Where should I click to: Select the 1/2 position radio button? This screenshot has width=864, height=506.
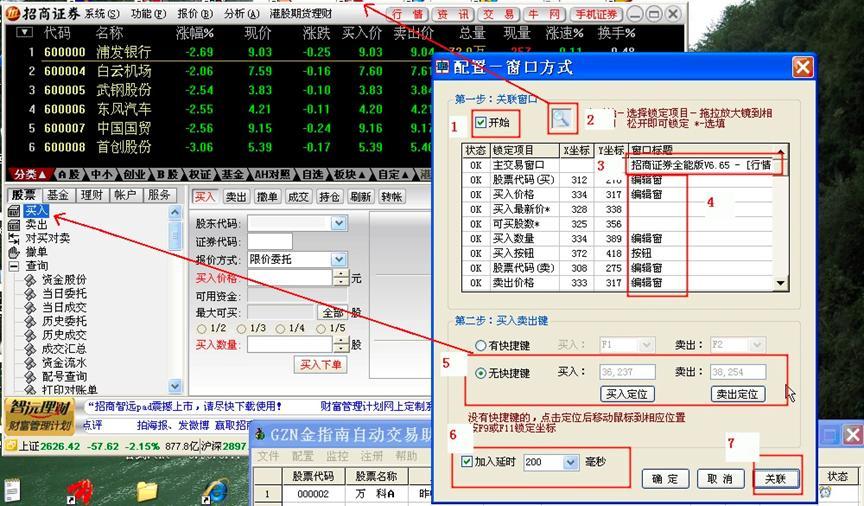coord(202,329)
